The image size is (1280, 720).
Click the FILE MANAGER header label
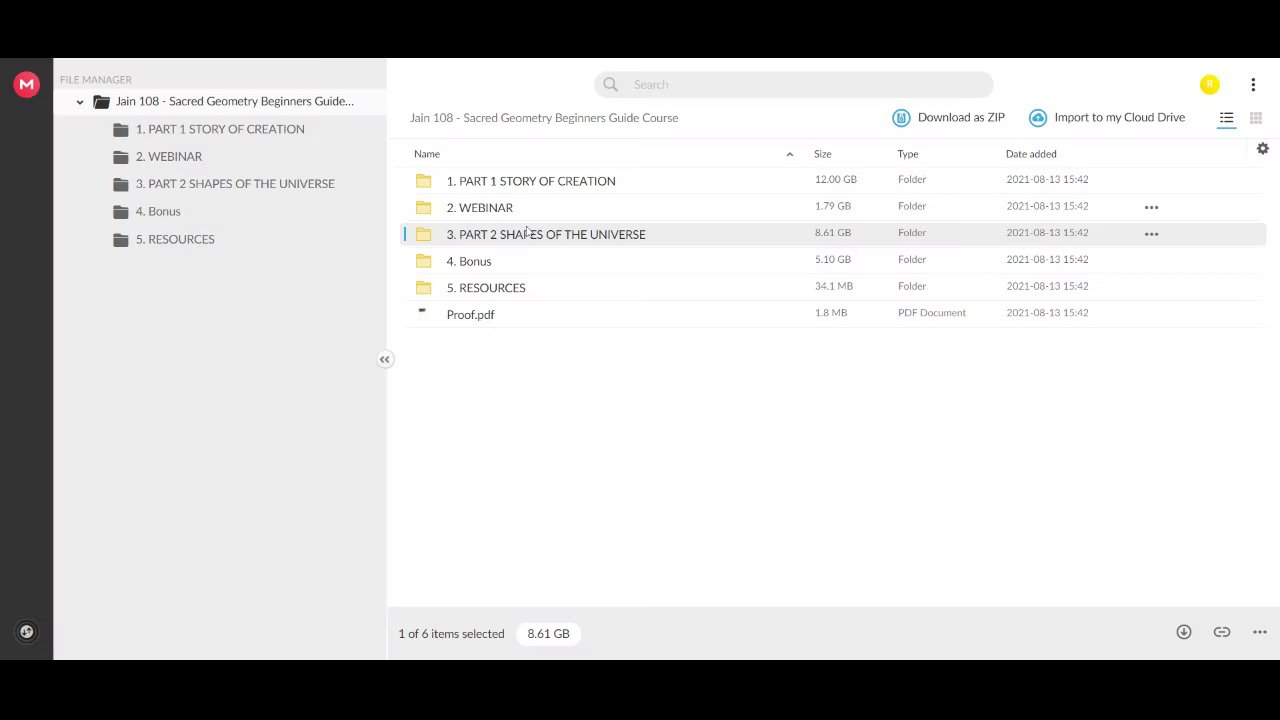[96, 80]
